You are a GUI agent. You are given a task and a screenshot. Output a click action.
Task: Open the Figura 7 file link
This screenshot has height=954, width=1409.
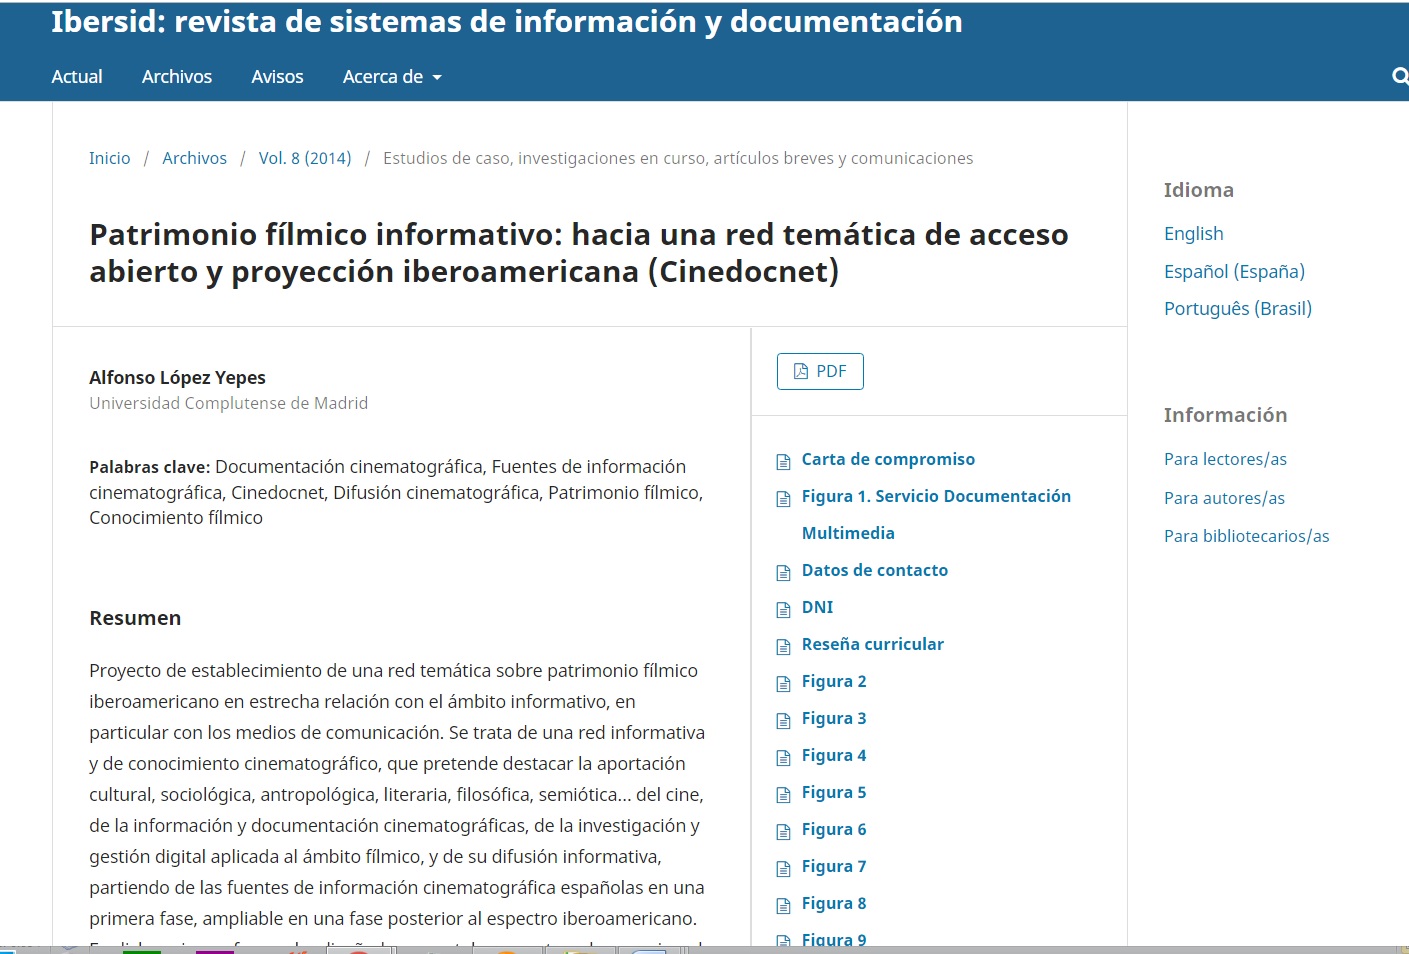[834, 866]
